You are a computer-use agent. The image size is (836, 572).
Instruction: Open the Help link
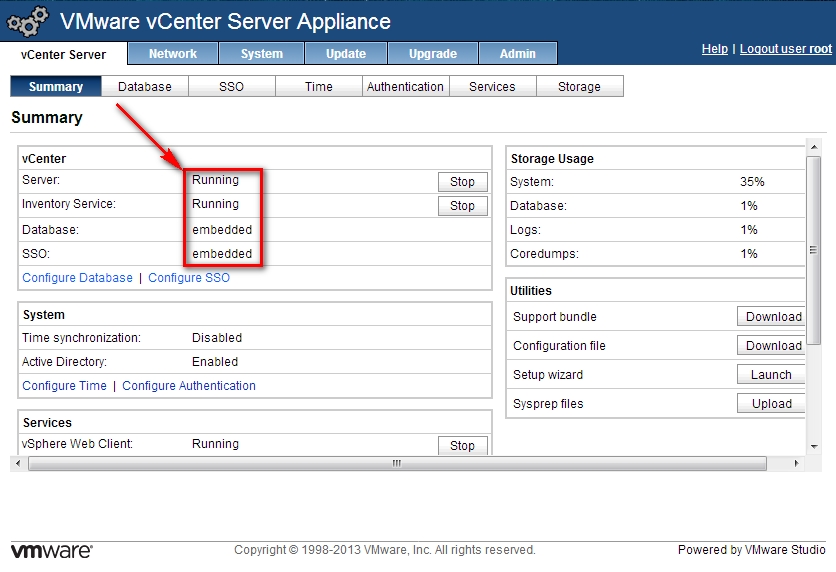coord(714,49)
